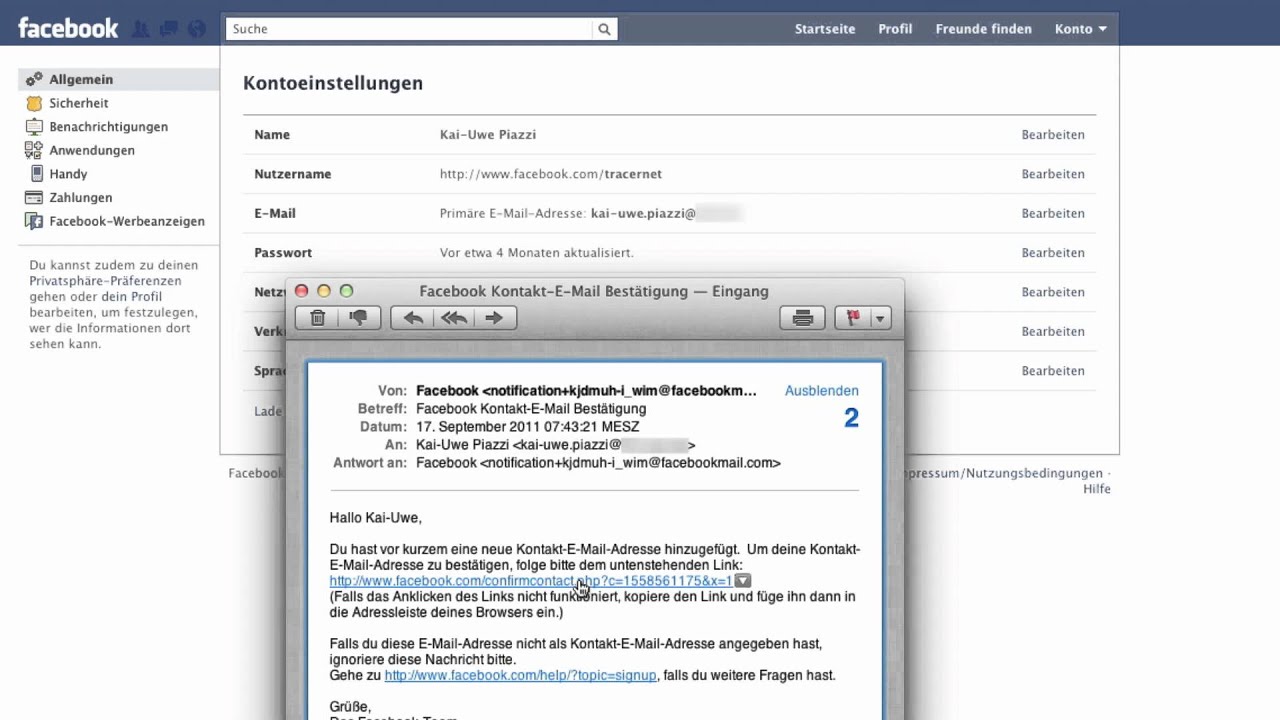Click the date 17. September 2011 text

(x=527, y=427)
